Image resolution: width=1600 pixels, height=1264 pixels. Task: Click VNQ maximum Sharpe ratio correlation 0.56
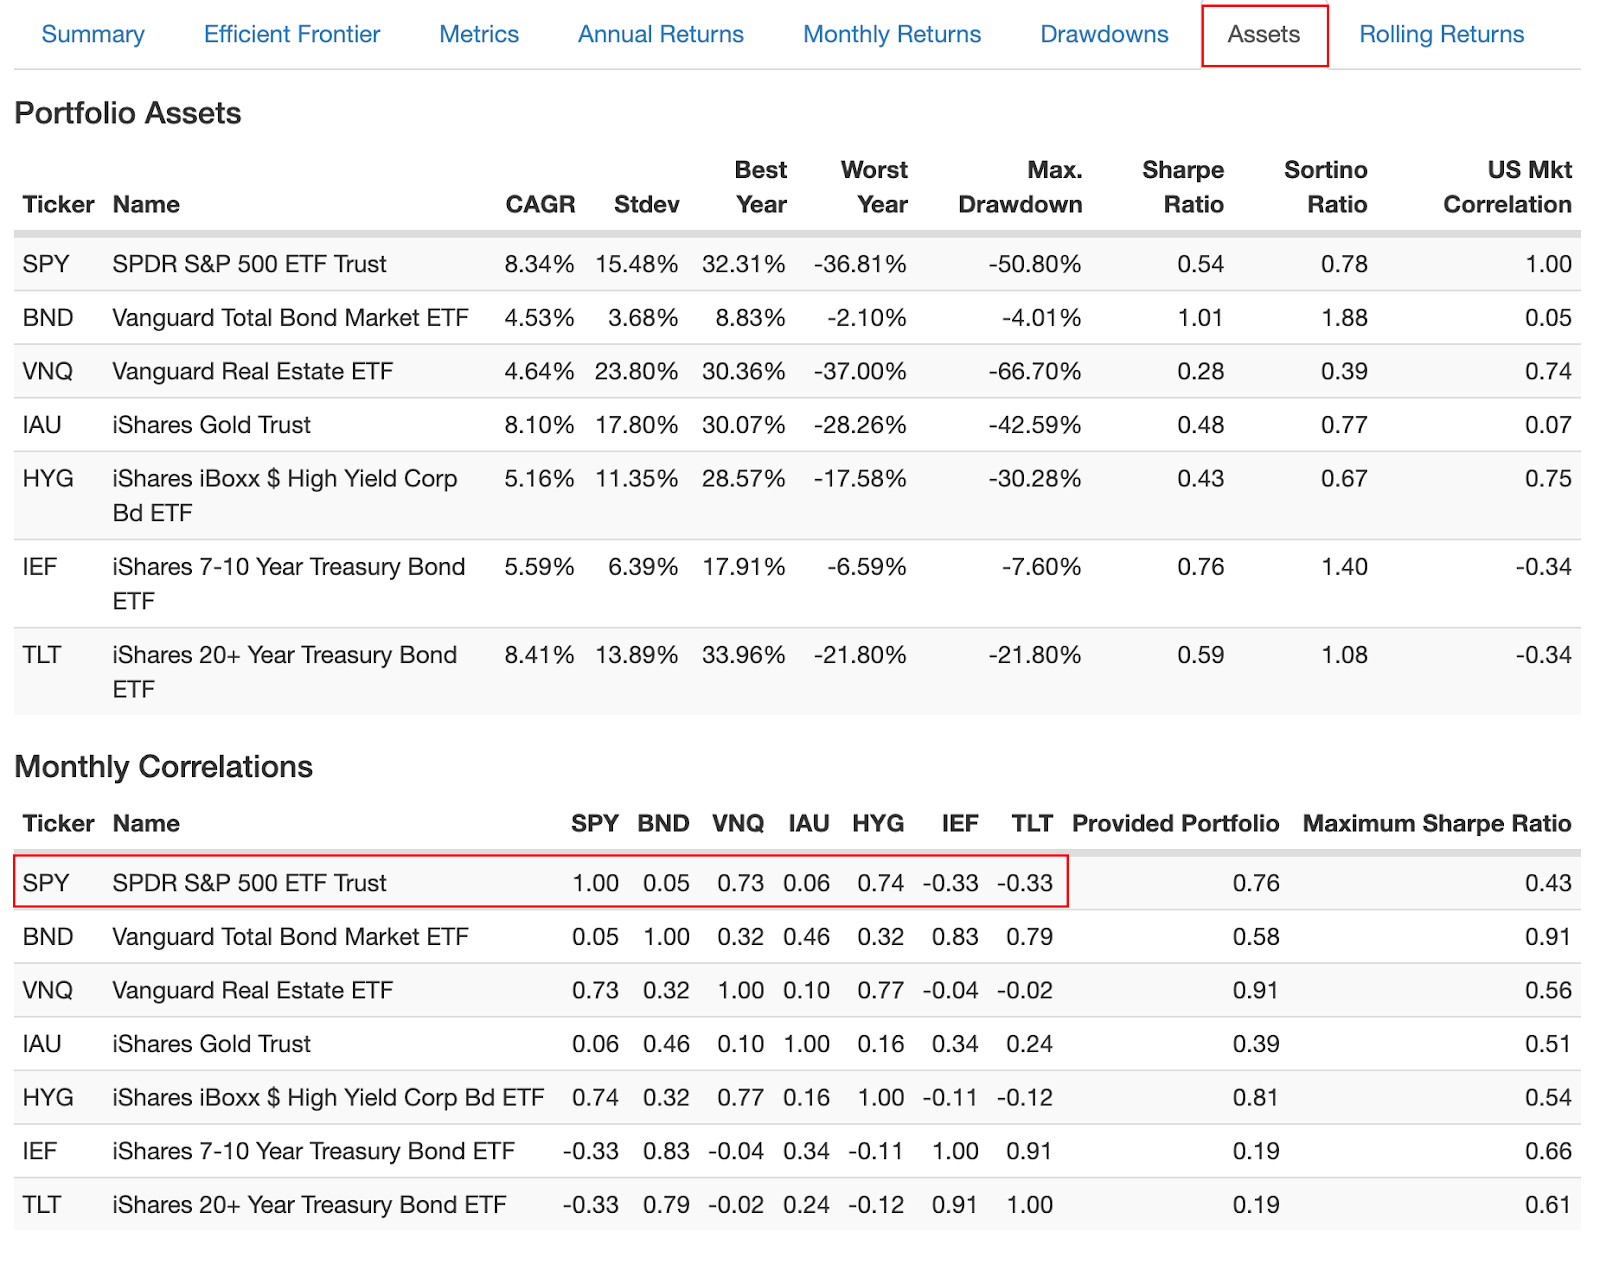click(1548, 990)
